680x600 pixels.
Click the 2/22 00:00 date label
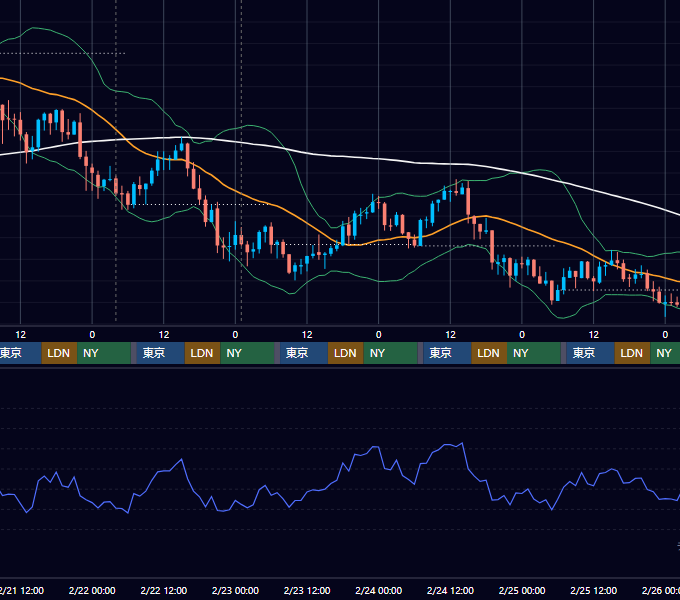click(x=92, y=590)
